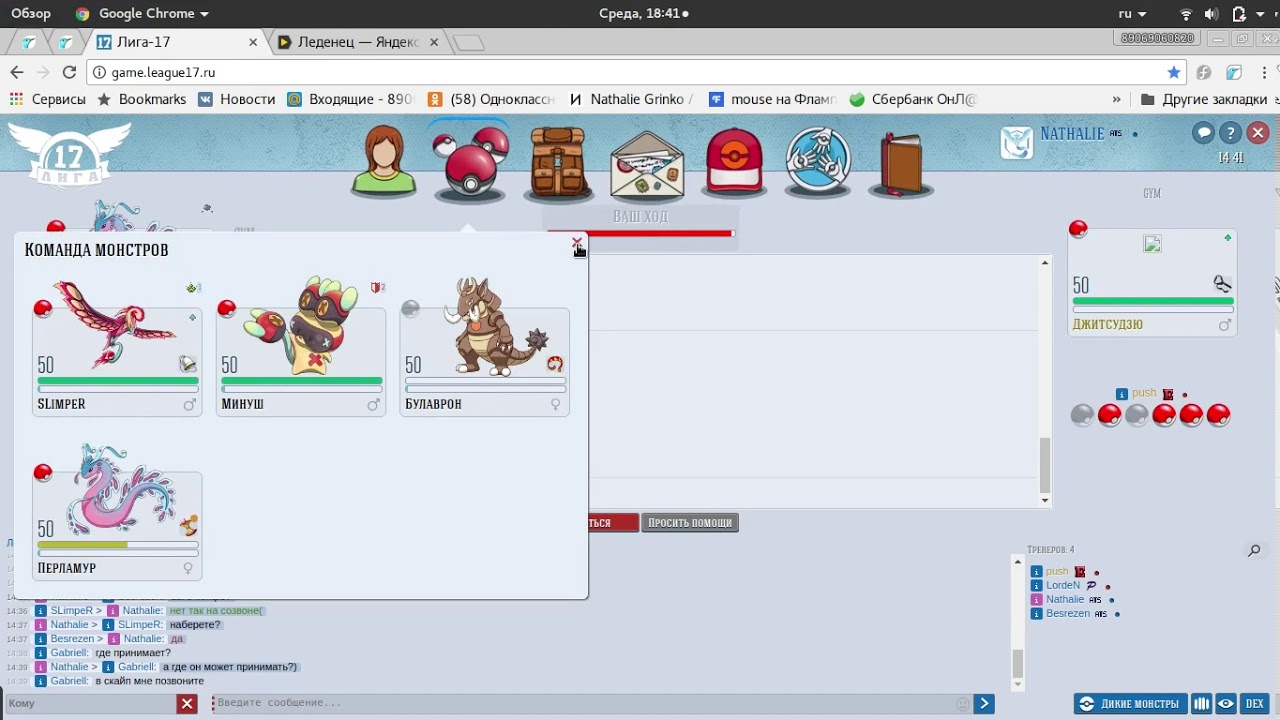1280x720 pixels.
Task: Open info icon beside Nathalie in trainer list
Action: [x=1037, y=600]
